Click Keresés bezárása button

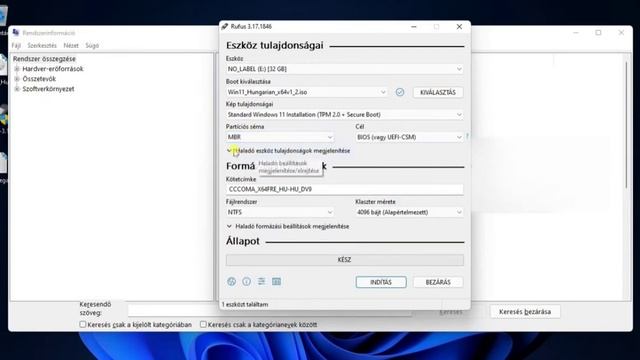pyautogui.click(x=525, y=312)
